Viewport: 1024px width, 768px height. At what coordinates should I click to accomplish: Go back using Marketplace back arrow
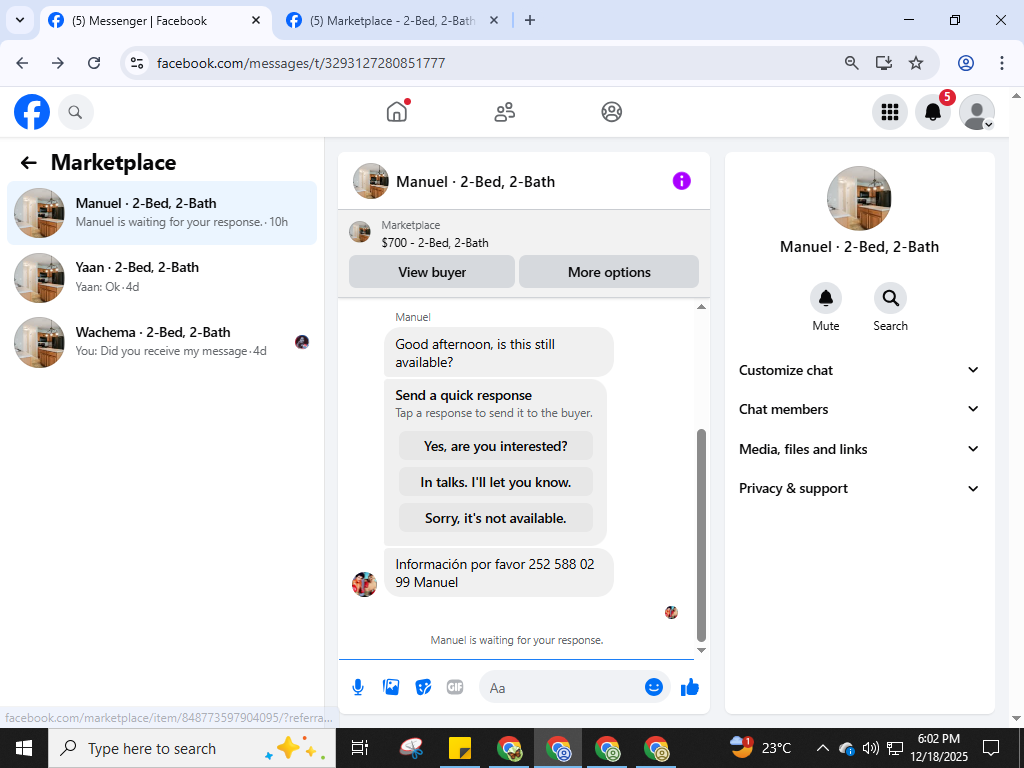pos(29,163)
